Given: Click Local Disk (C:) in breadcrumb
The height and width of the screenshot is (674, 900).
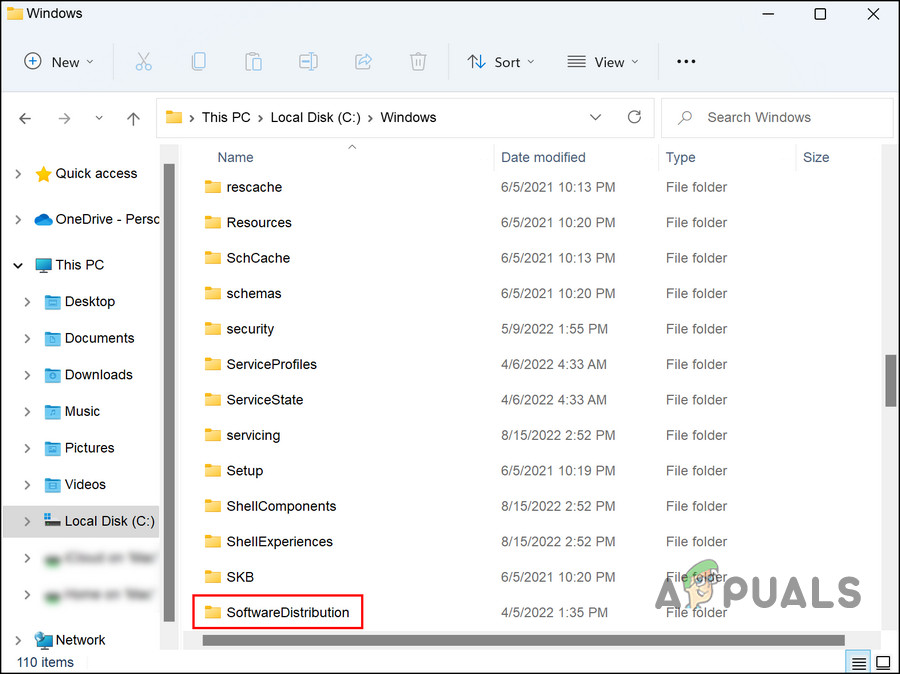Looking at the screenshot, I should click(316, 117).
